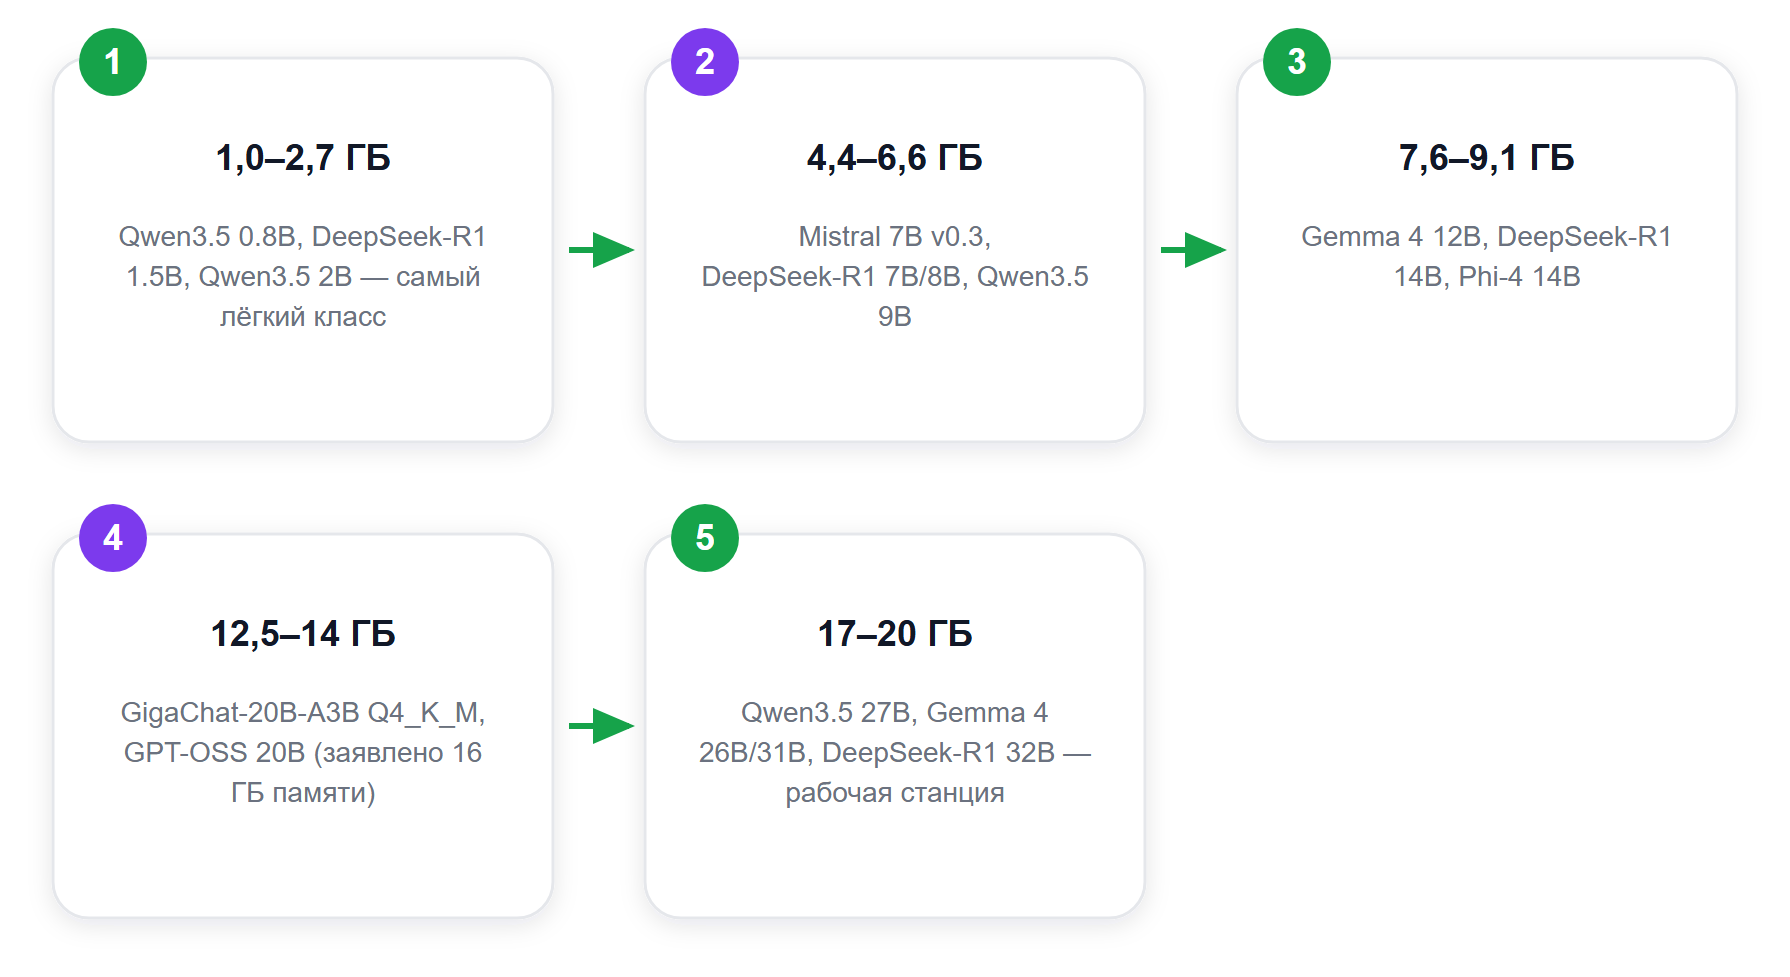Select the 12,5–14 ГБ heading
The height and width of the screenshot is (977, 1790).
(303, 634)
